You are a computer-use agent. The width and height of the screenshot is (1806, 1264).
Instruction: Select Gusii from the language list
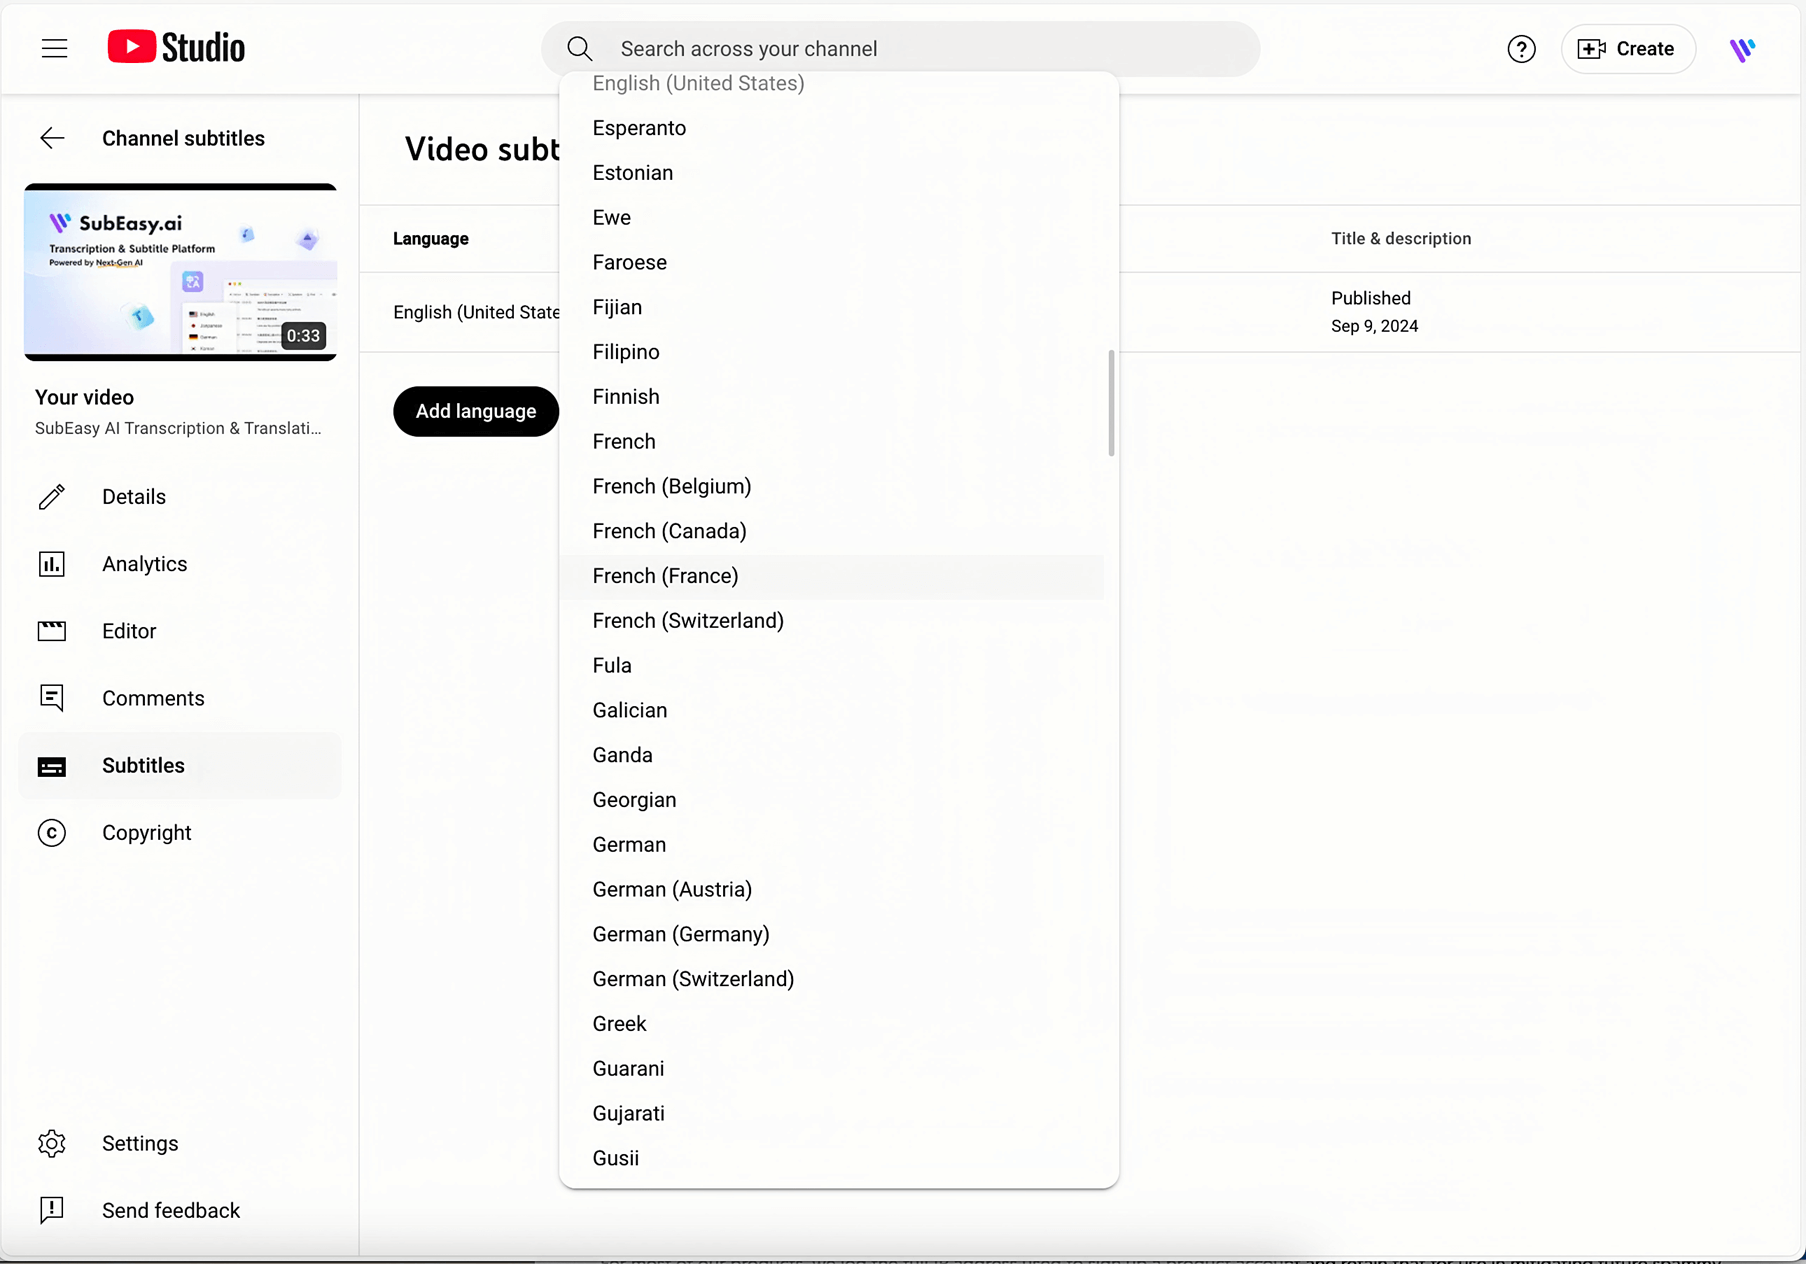[x=832, y=1158]
